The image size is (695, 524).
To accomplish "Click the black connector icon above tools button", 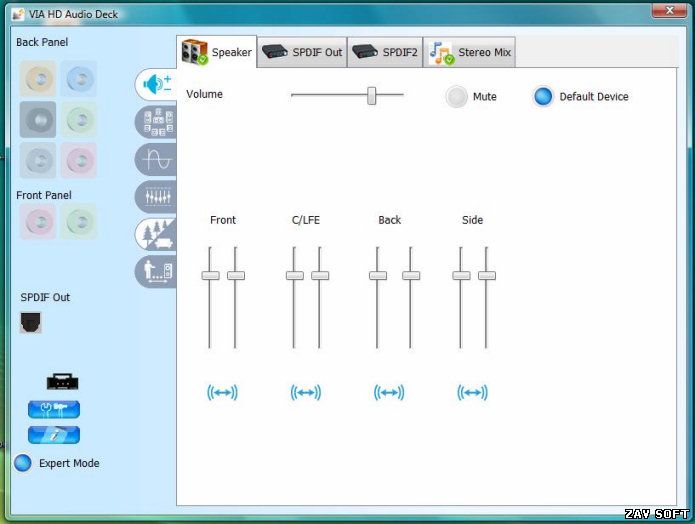I will pos(62,382).
